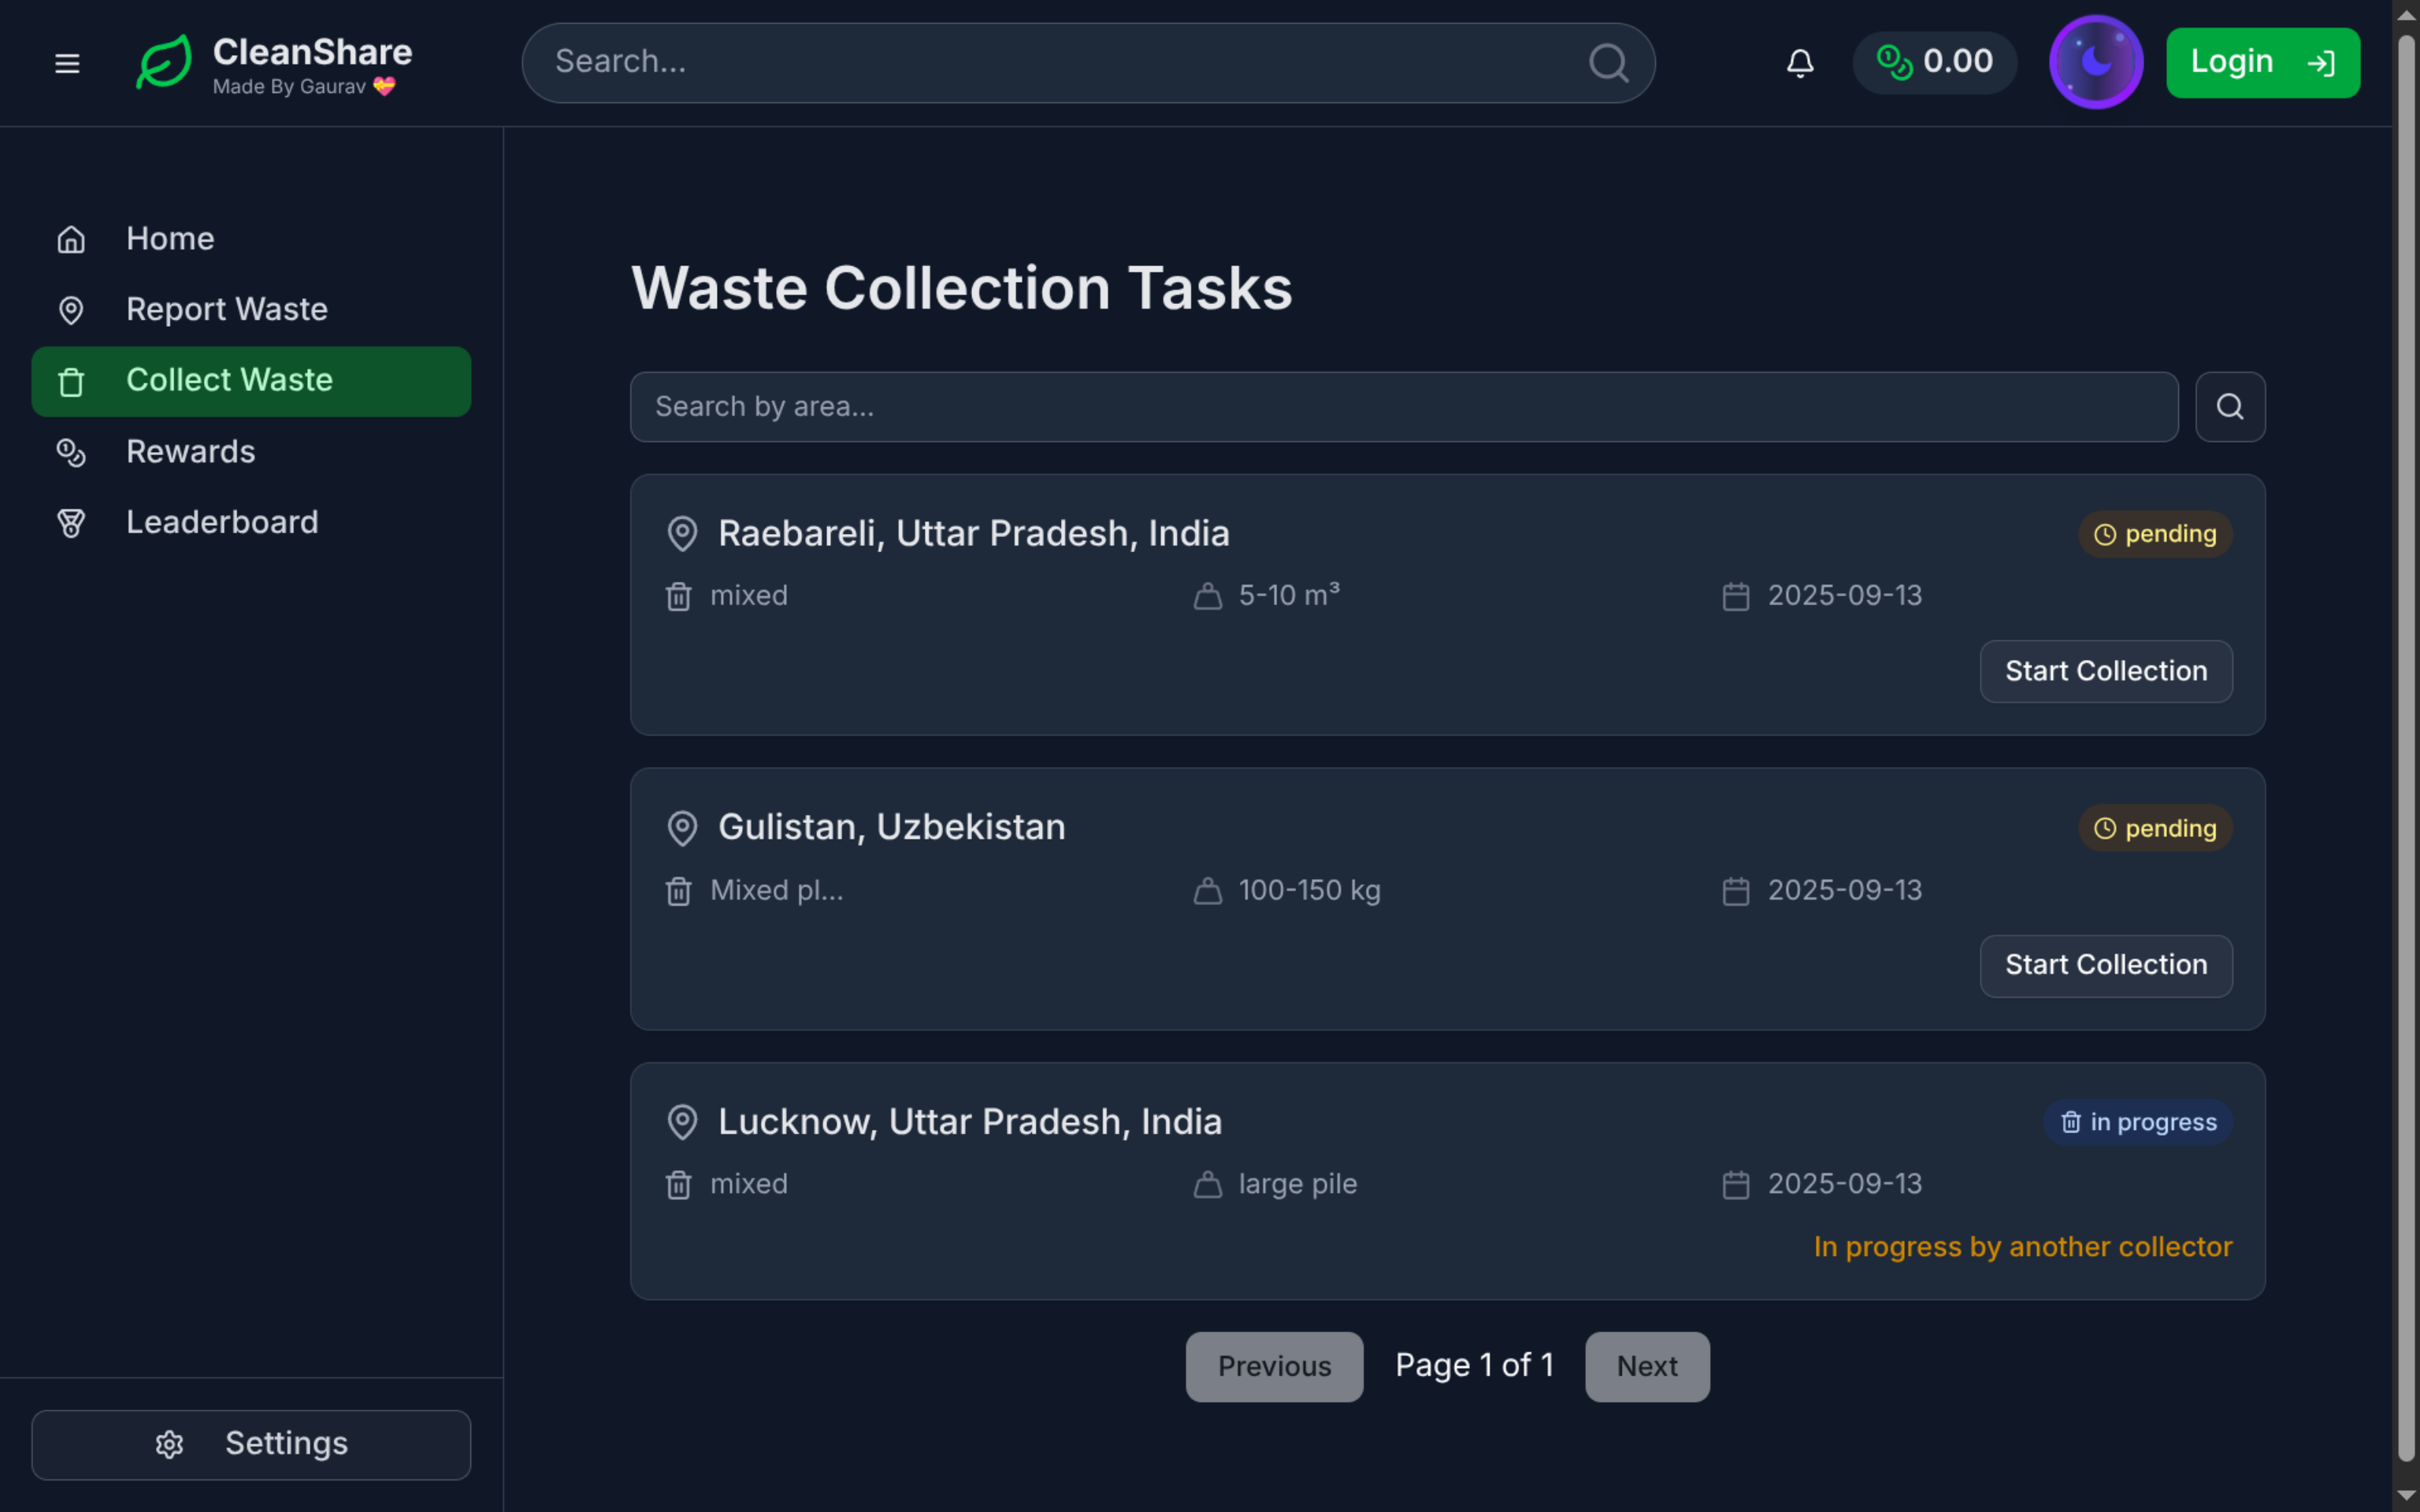Click the calendar icon on the Gulistan task
Screen dimensions: 2420x1512
click(1736, 891)
